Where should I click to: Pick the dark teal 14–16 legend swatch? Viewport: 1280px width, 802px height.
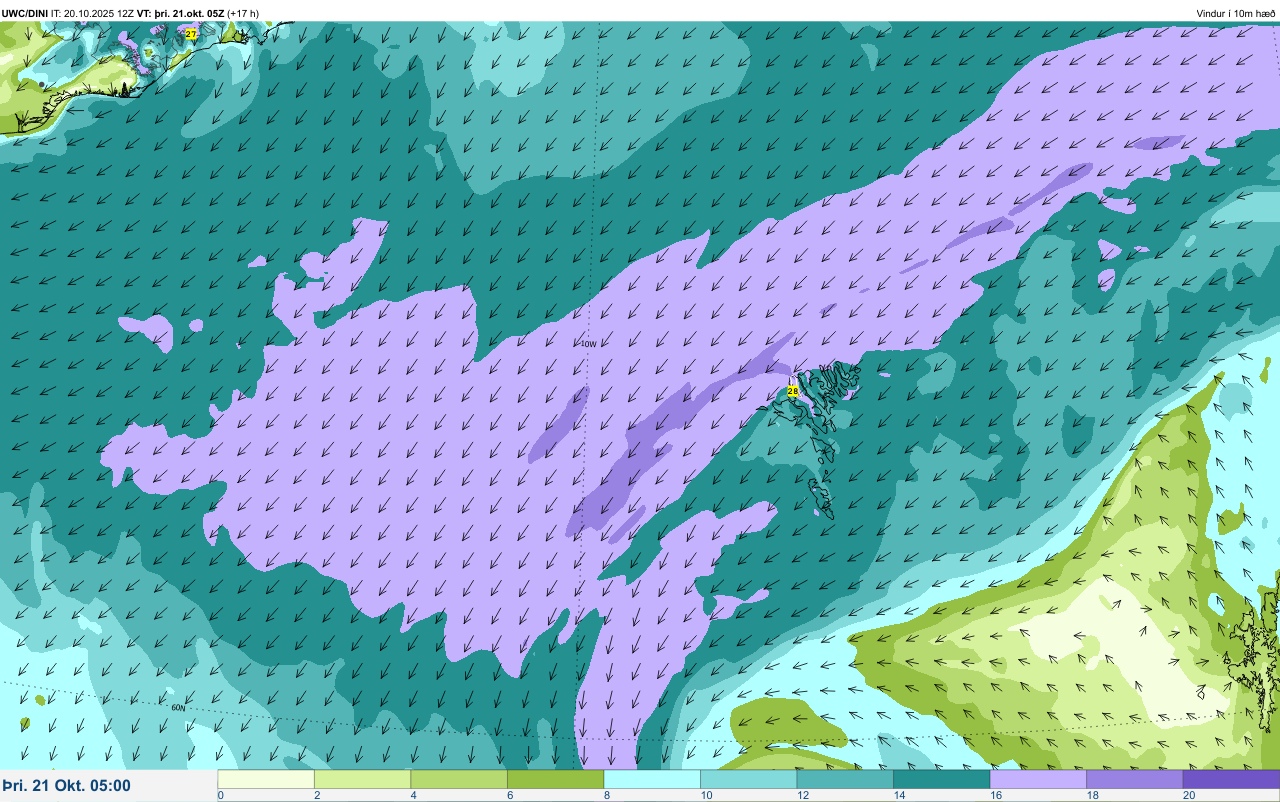[942, 779]
